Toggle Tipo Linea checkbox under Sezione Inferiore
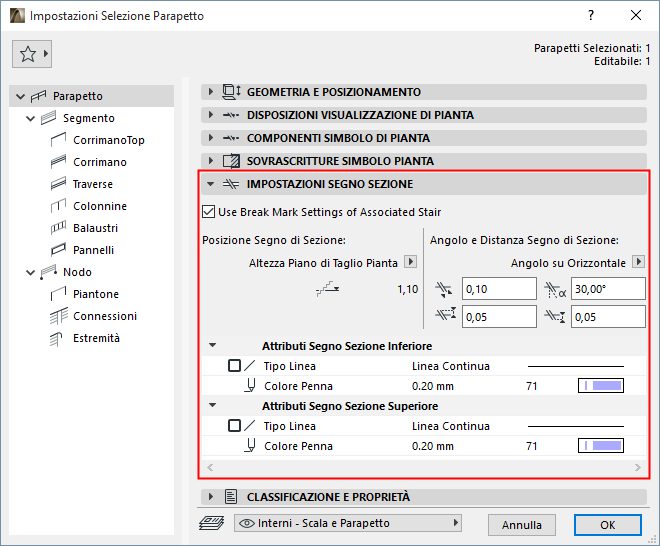660x546 pixels. point(235,366)
